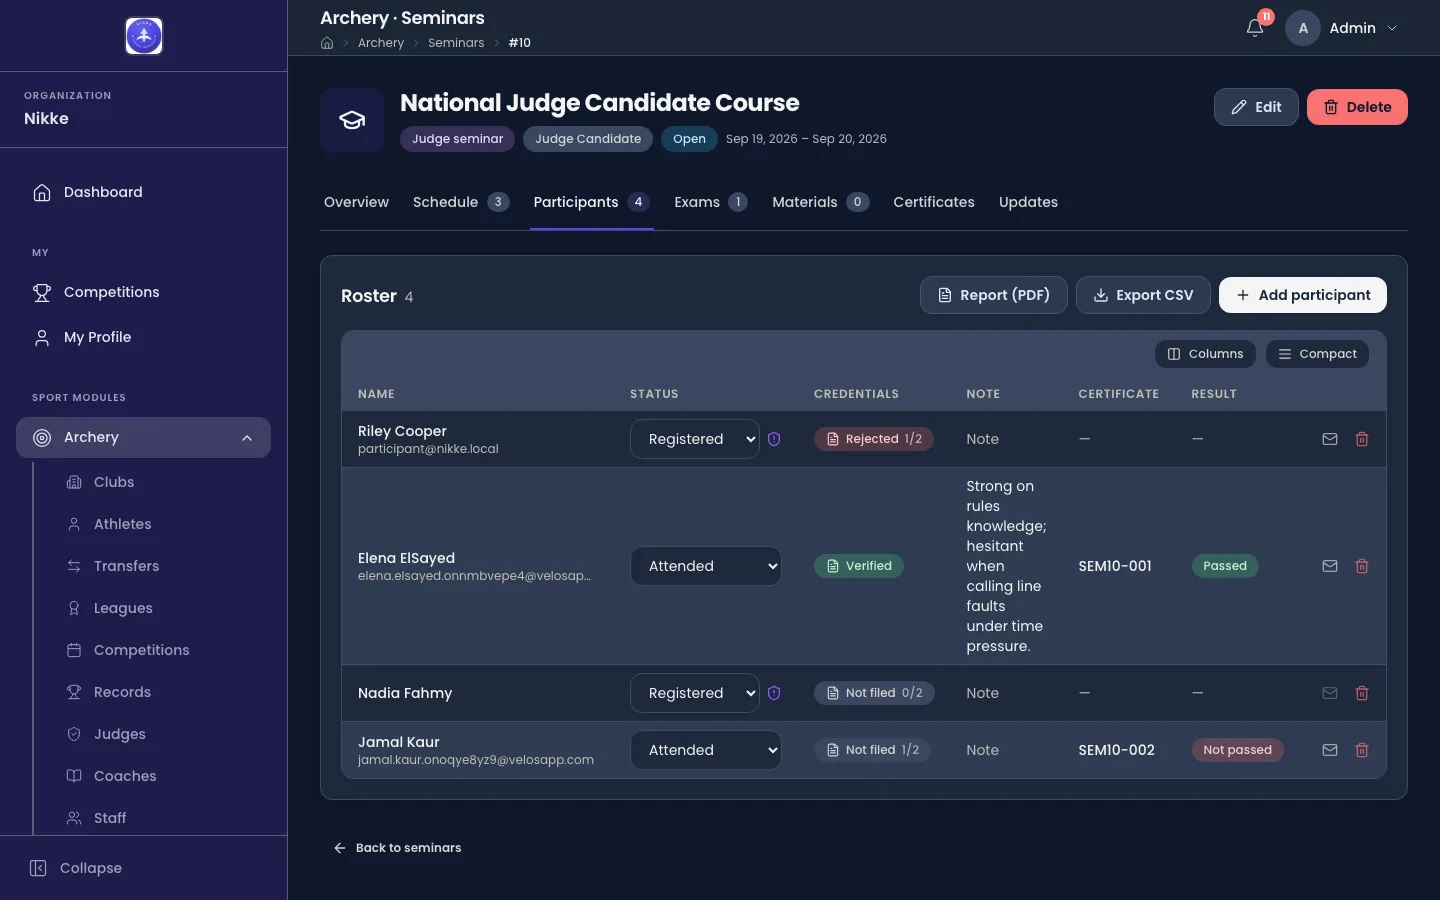Open the Certificates tab
This screenshot has width=1440, height=900.
934,202
